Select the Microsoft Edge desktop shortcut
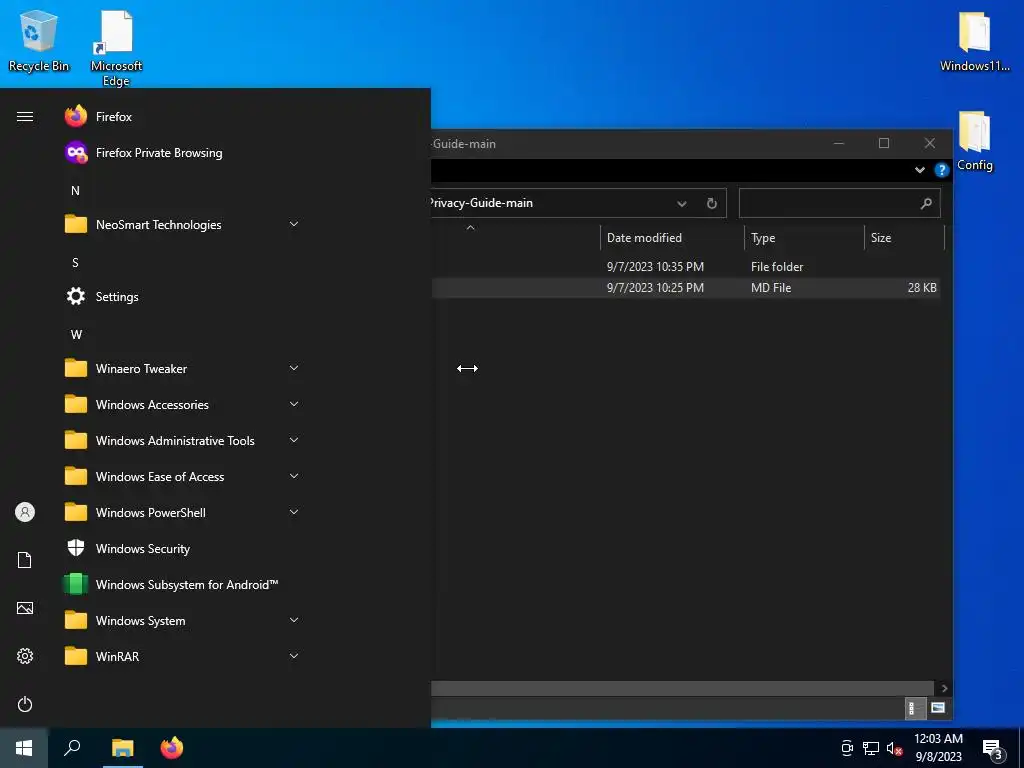The width and height of the screenshot is (1024, 768). click(x=116, y=48)
